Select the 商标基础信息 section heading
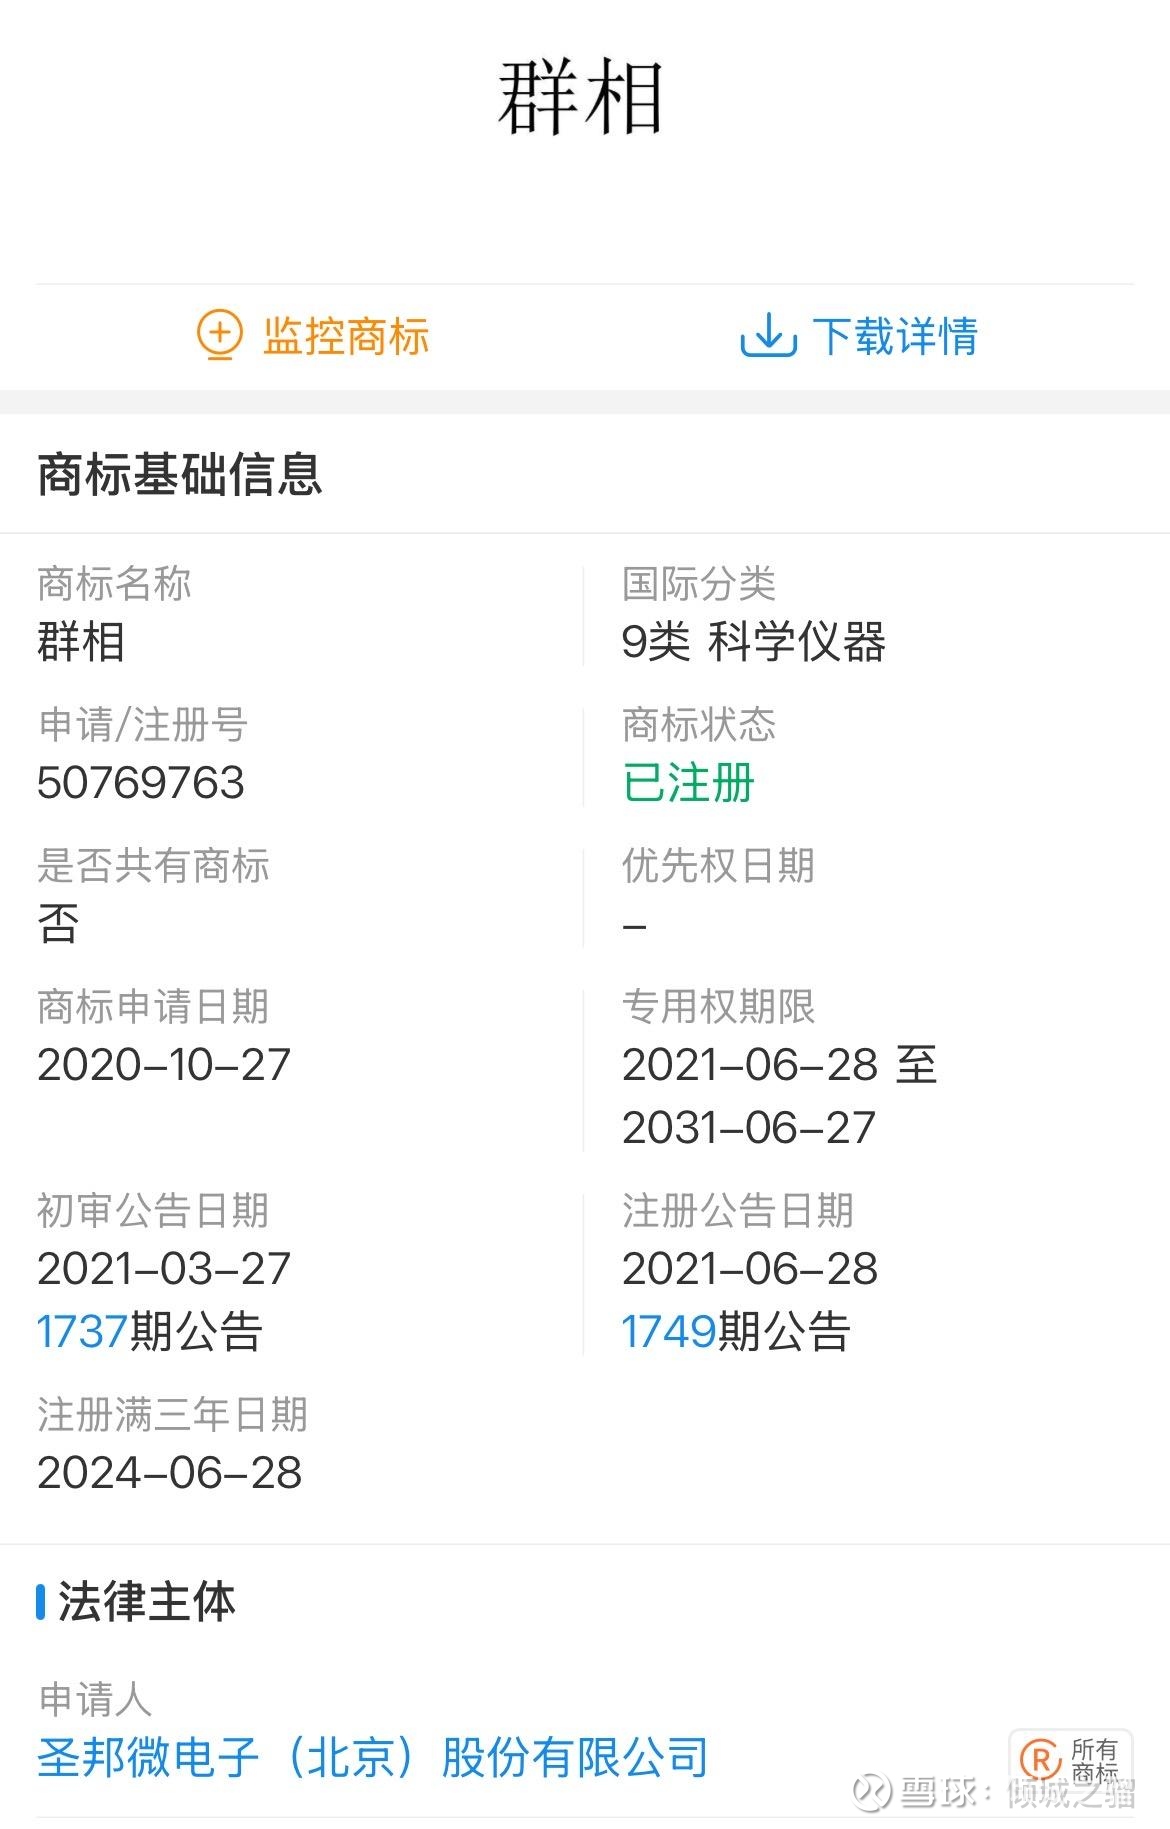The image size is (1170, 1829). coord(180,474)
